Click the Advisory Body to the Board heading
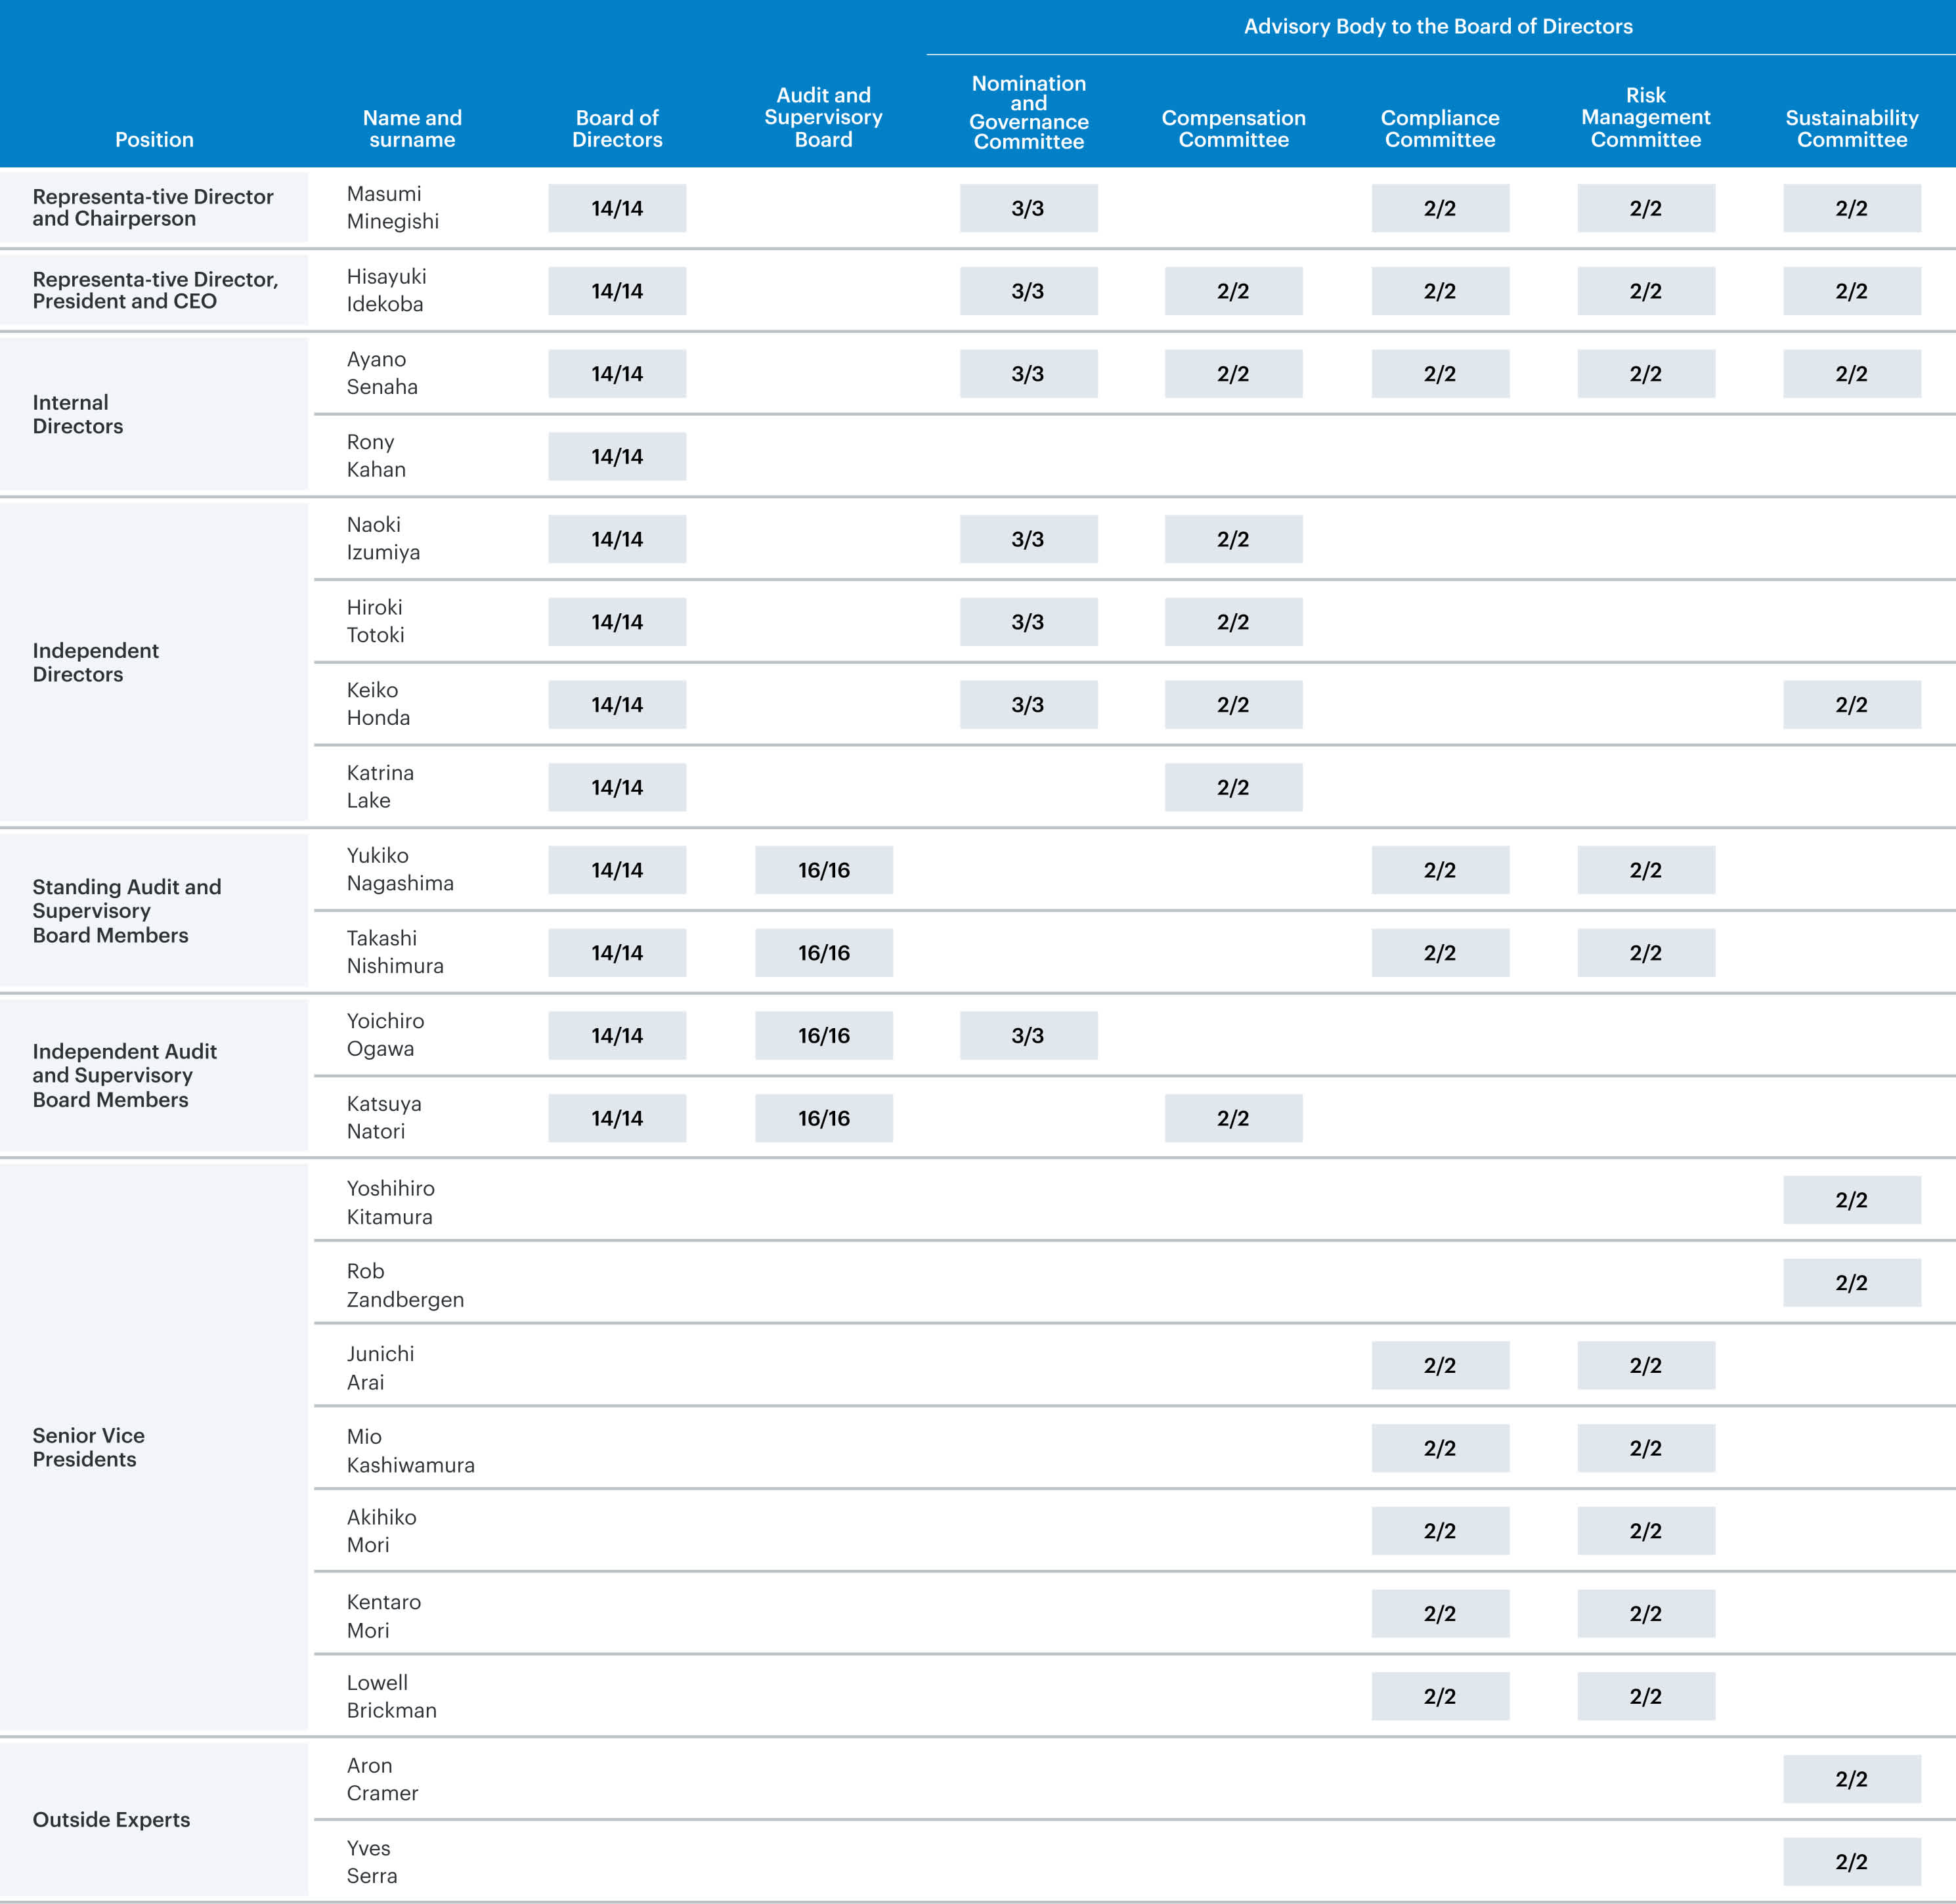The width and height of the screenshot is (1956, 1904). pos(1437,27)
